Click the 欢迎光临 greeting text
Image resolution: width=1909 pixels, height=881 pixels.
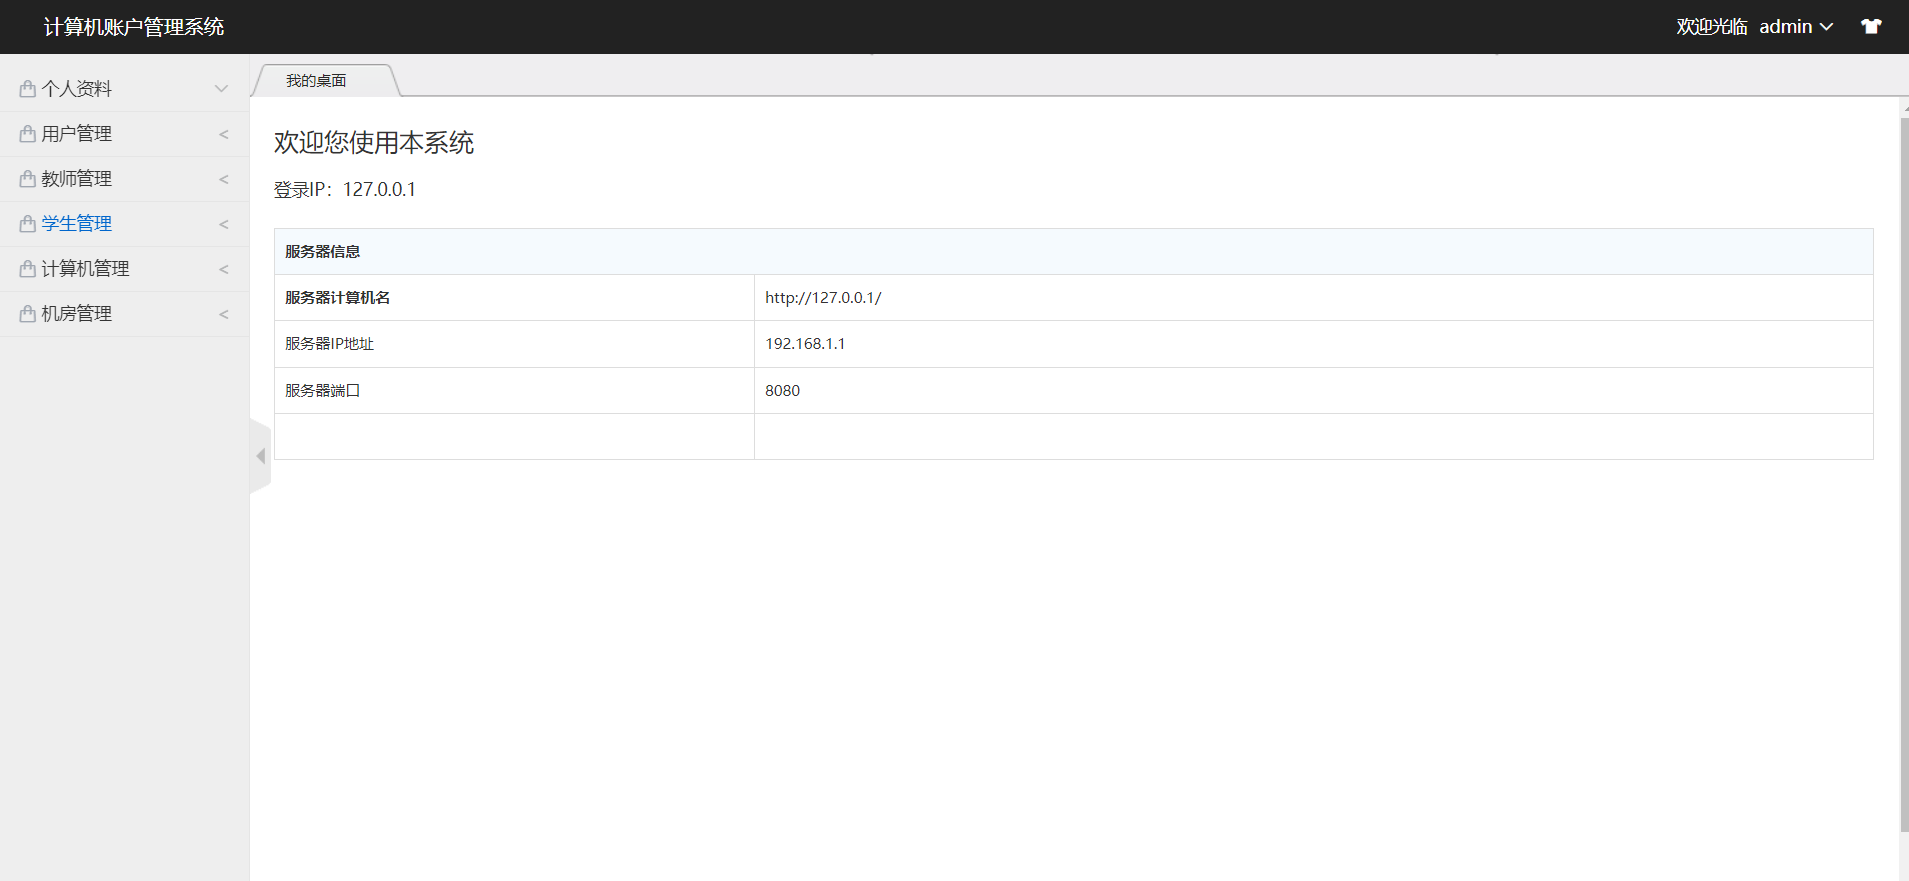1712,27
